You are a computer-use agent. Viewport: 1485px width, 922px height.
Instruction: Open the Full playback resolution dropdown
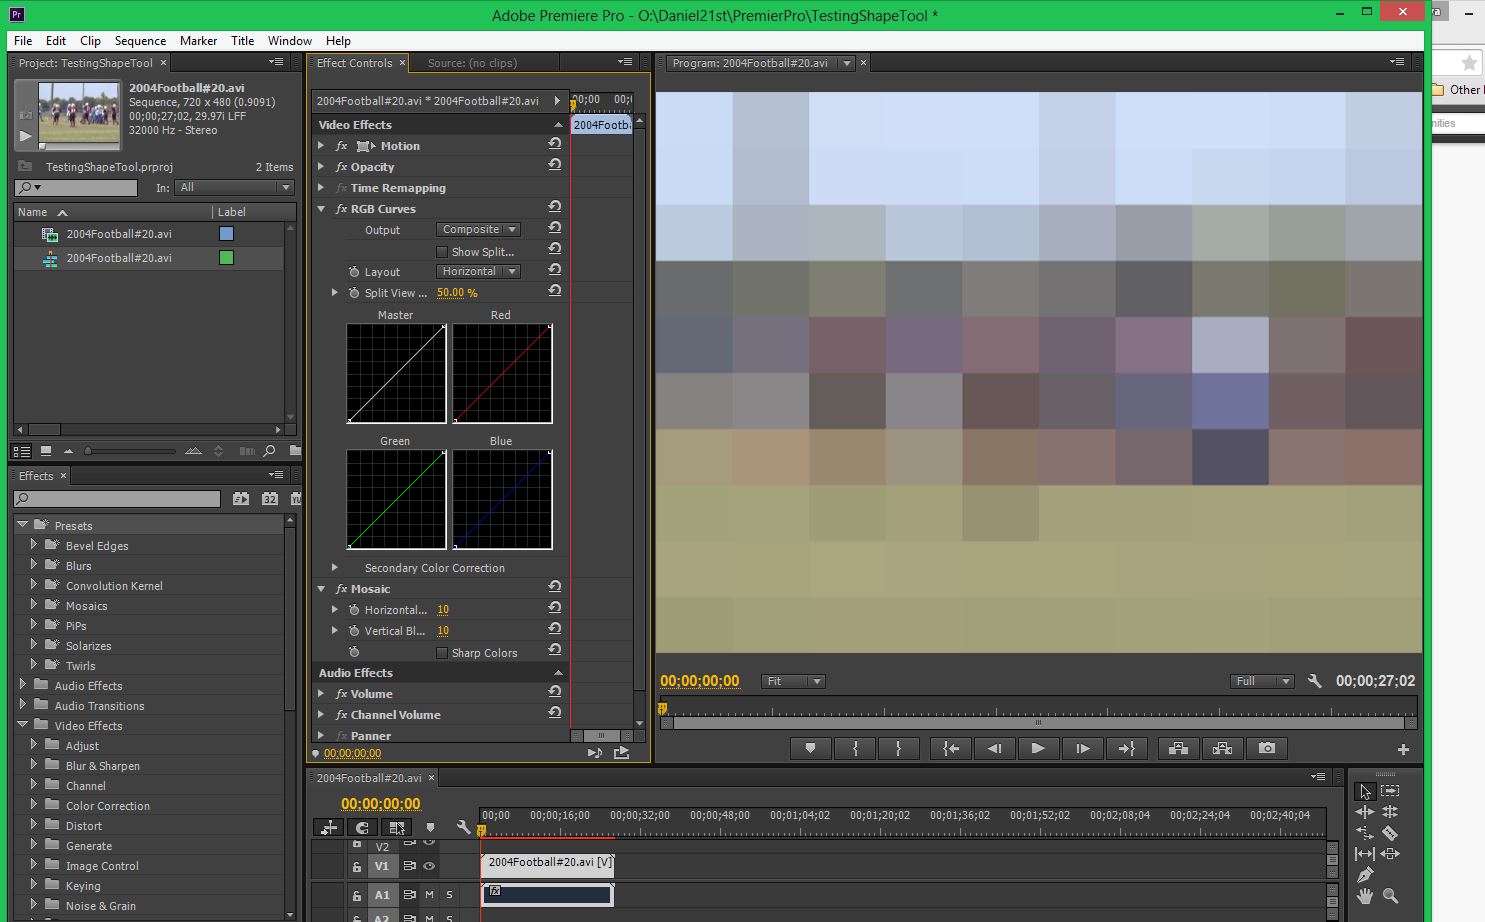pyautogui.click(x=1261, y=681)
